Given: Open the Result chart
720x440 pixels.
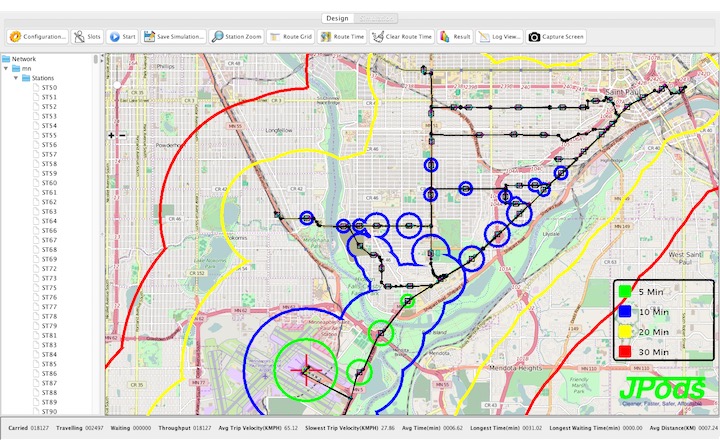Looking at the screenshot, I should (455, 36).
